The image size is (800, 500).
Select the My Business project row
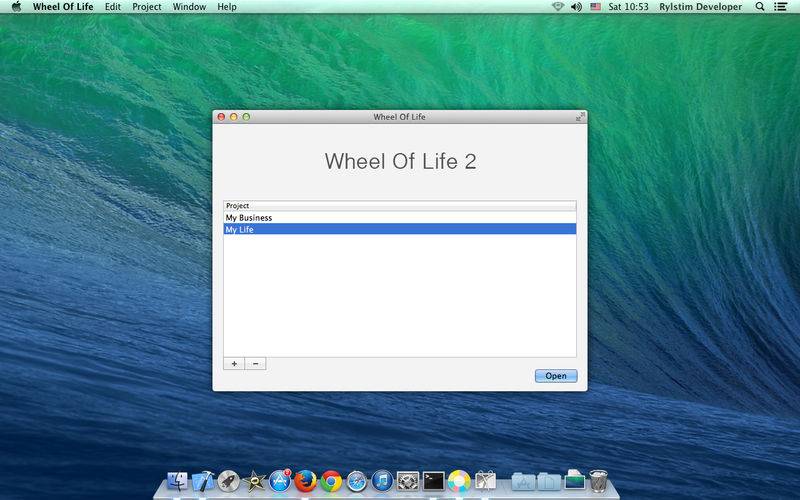tap(400, 218)
